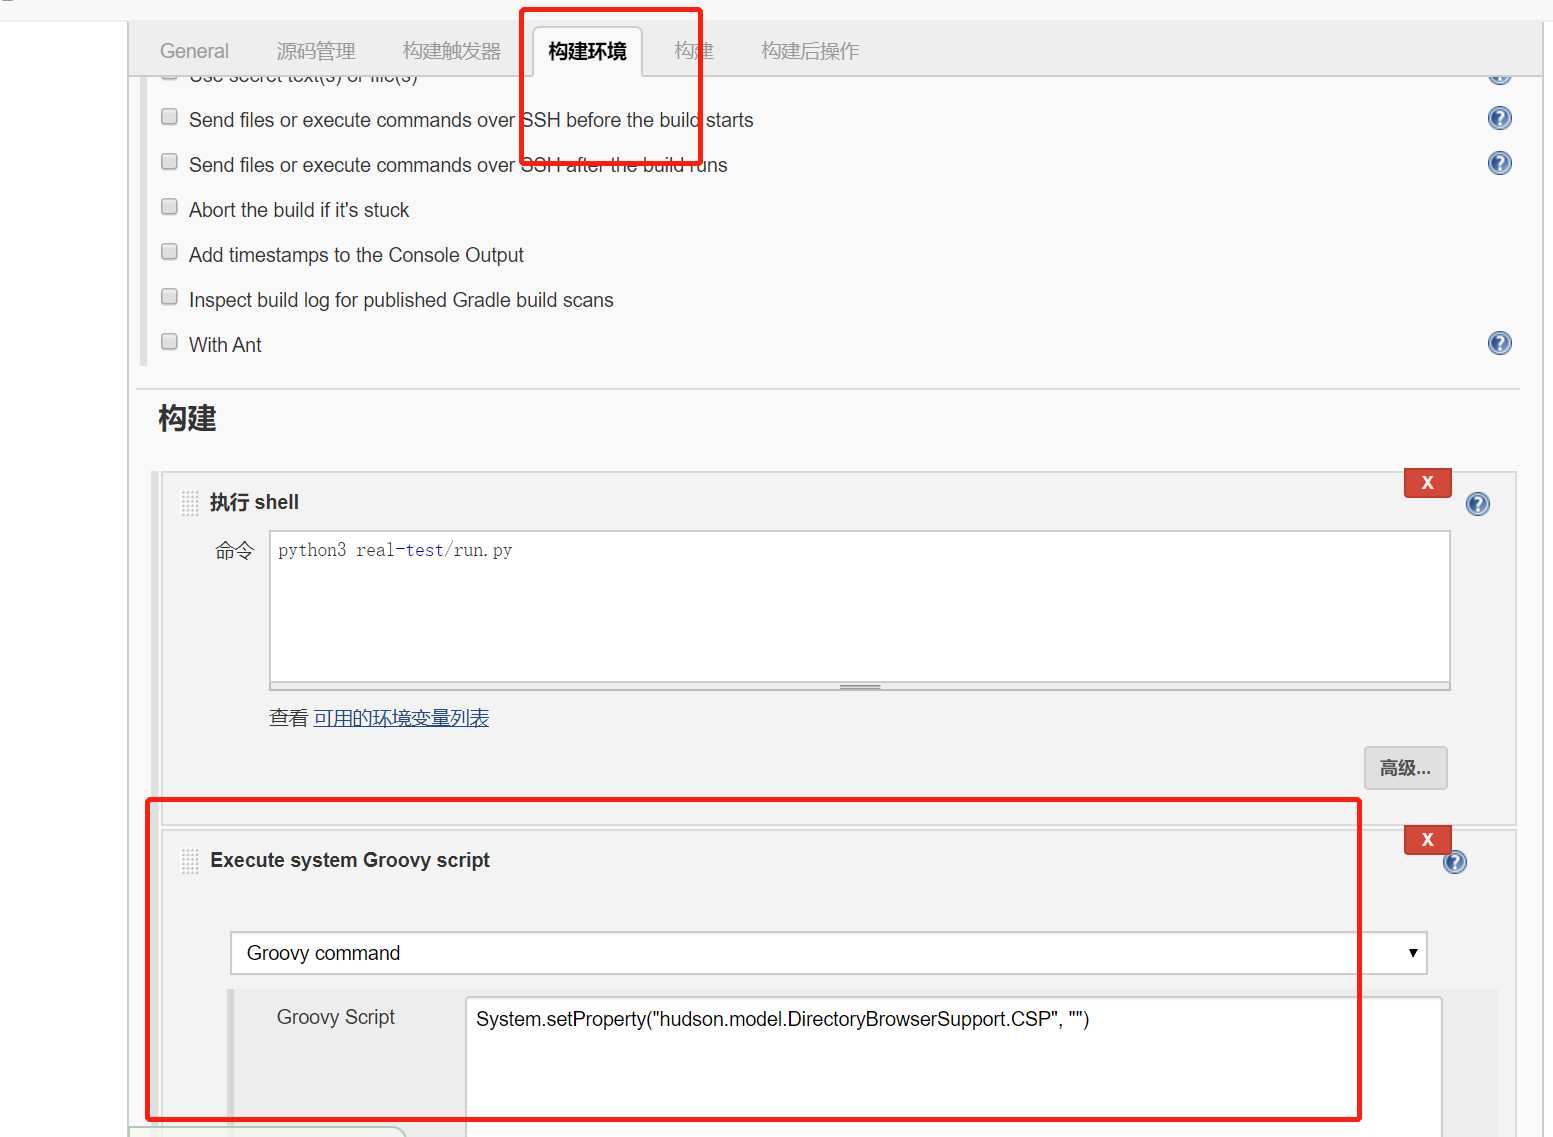Screen dimensions: 1553x1137
Task: Open help for 执行 shell build step
Action: 1477,504
